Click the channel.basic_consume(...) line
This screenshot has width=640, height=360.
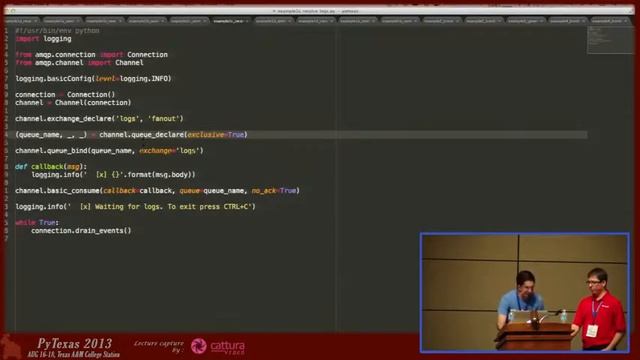coord(158,191)
